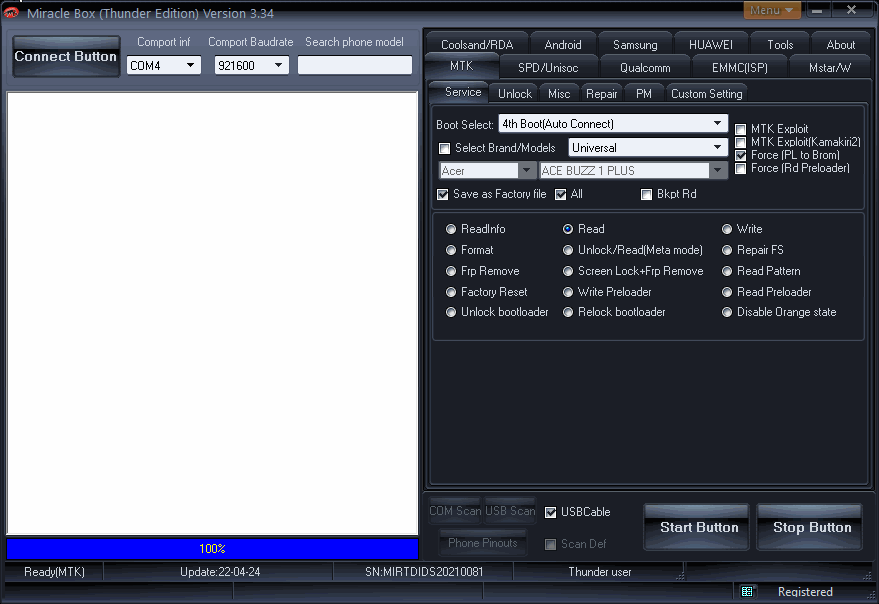The height and width of the screenshot is (604, 879).
Task: Toggle the MTK Exploit checkbox
Action: (x=741, y=130)
